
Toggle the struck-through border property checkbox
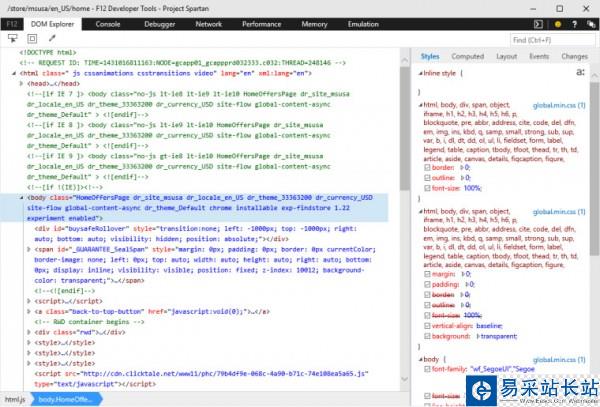427,295
